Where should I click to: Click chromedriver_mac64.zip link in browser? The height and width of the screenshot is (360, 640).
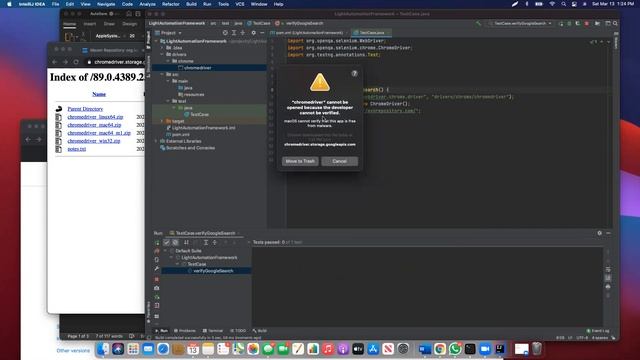[94, 125]
